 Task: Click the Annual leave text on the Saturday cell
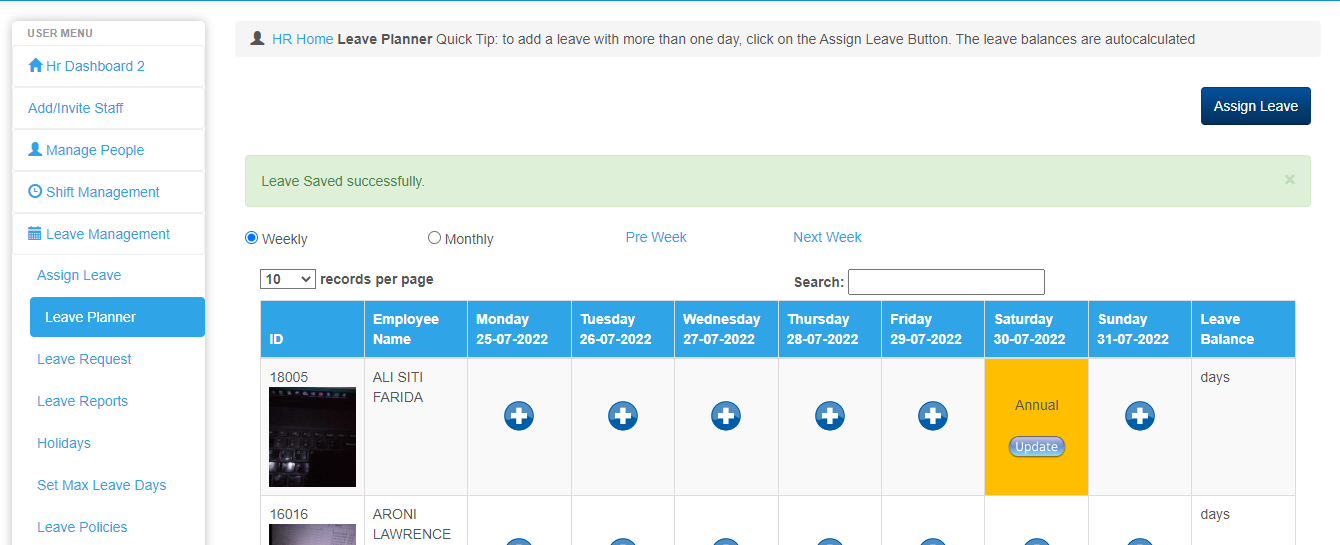(1036, 405)
